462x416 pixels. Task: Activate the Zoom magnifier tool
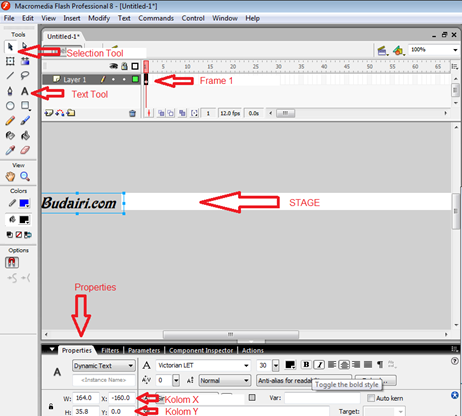(25, 176)
